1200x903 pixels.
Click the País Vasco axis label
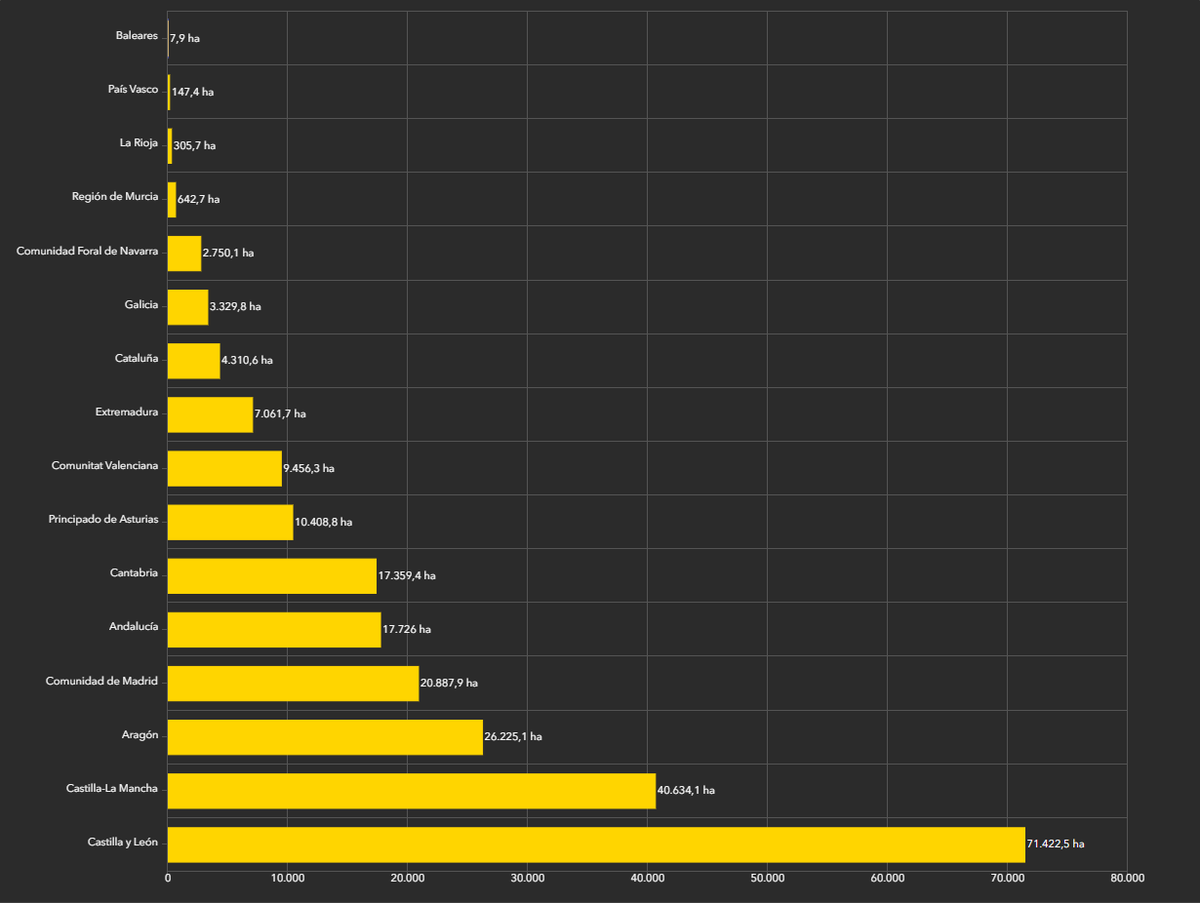tap(133, 90)
